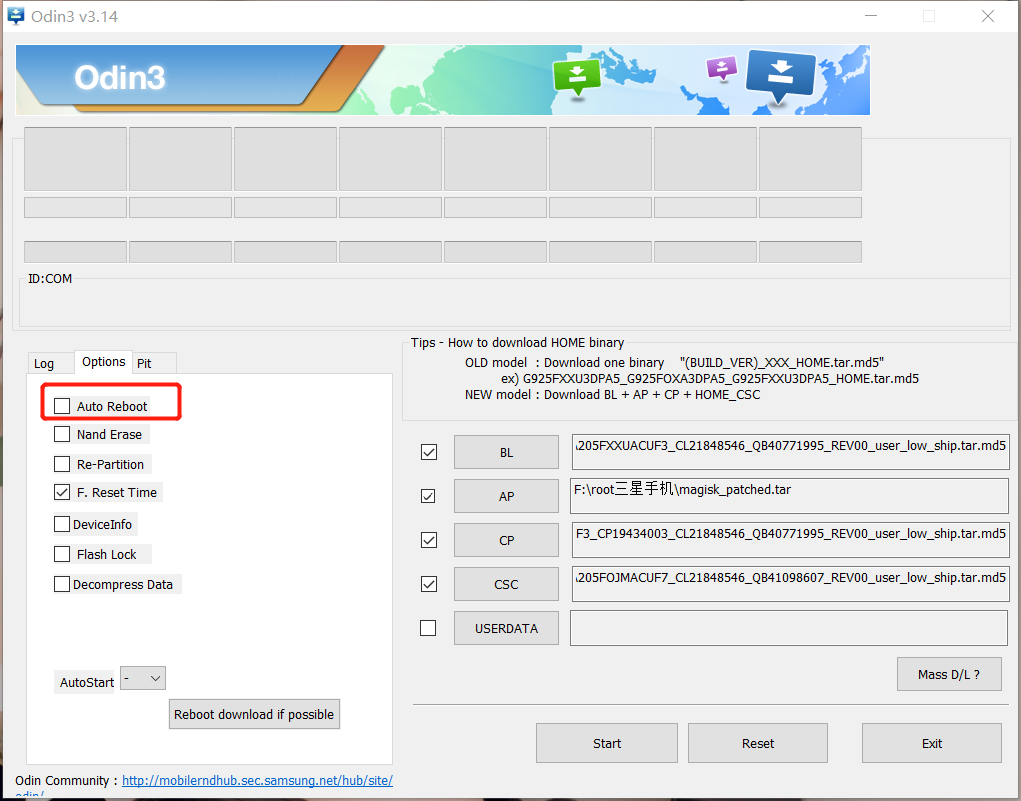The height and width of the screenshot is (801, 1021).
Task: Open the Odin Community samsung.net link
Action: (257, 780)
